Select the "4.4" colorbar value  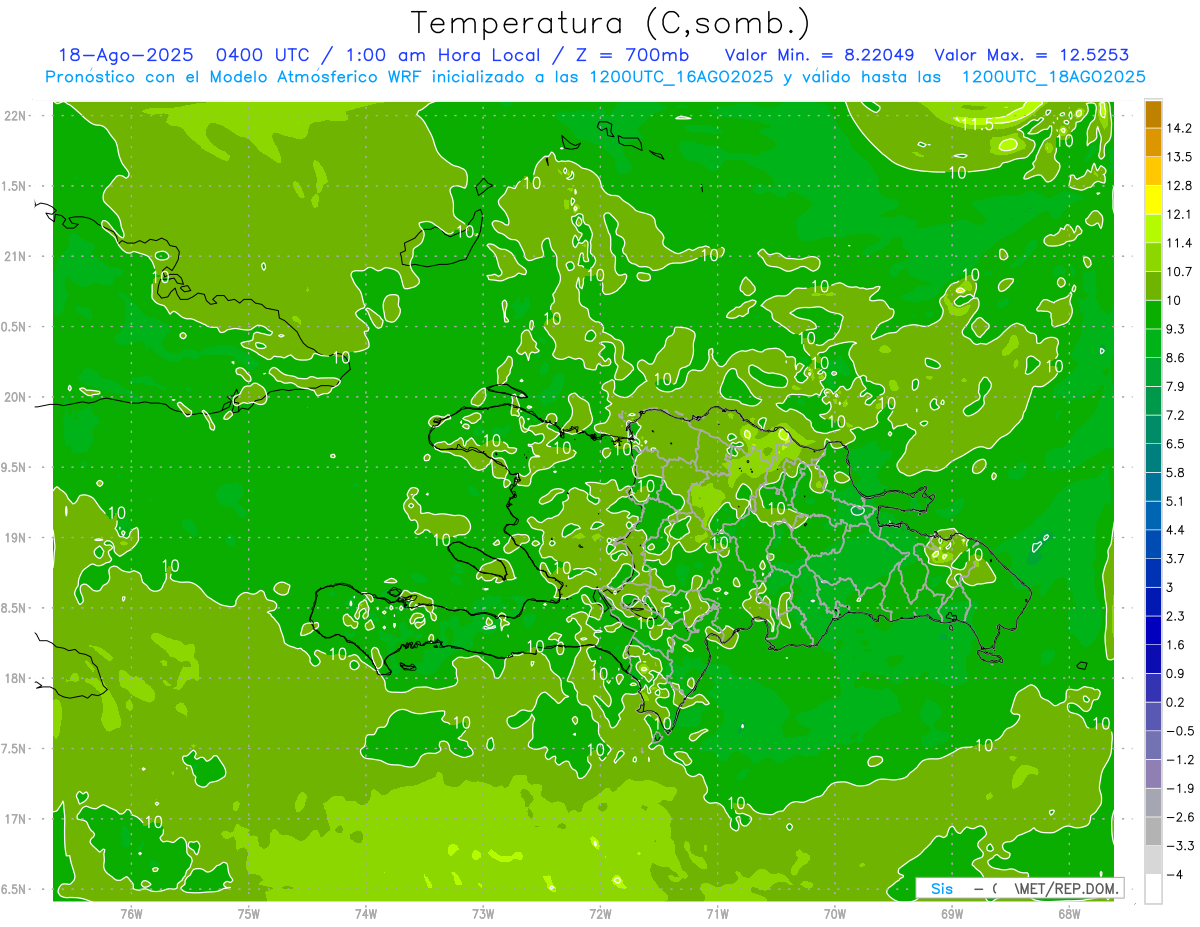click(x=1177, y=530)
